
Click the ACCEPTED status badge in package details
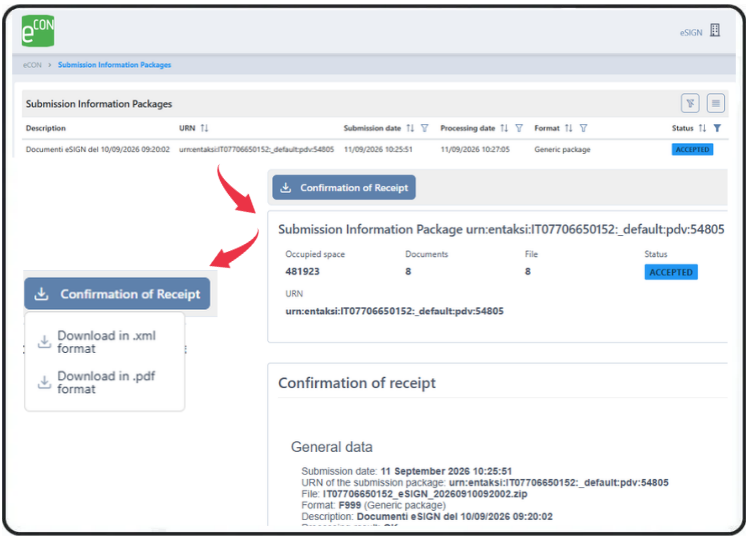(671, 272)
